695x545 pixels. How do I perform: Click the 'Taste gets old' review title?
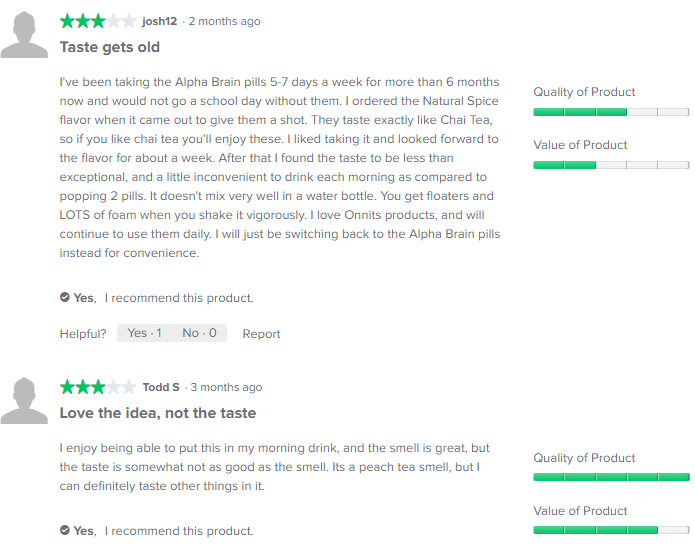(110, 47)
